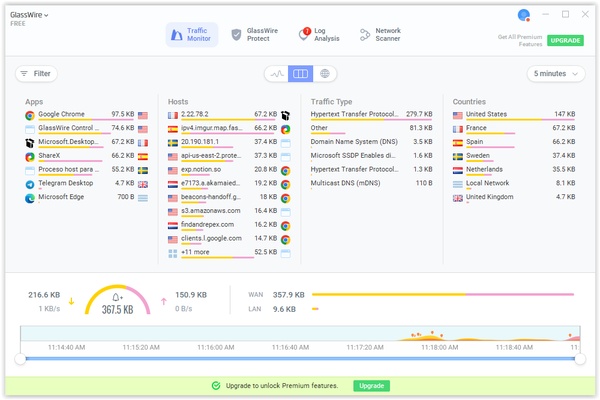Screen dimensions: 600x400
Task: Click the Spain flag beside ipv4.imgur.map host
Action: (173, 129)
